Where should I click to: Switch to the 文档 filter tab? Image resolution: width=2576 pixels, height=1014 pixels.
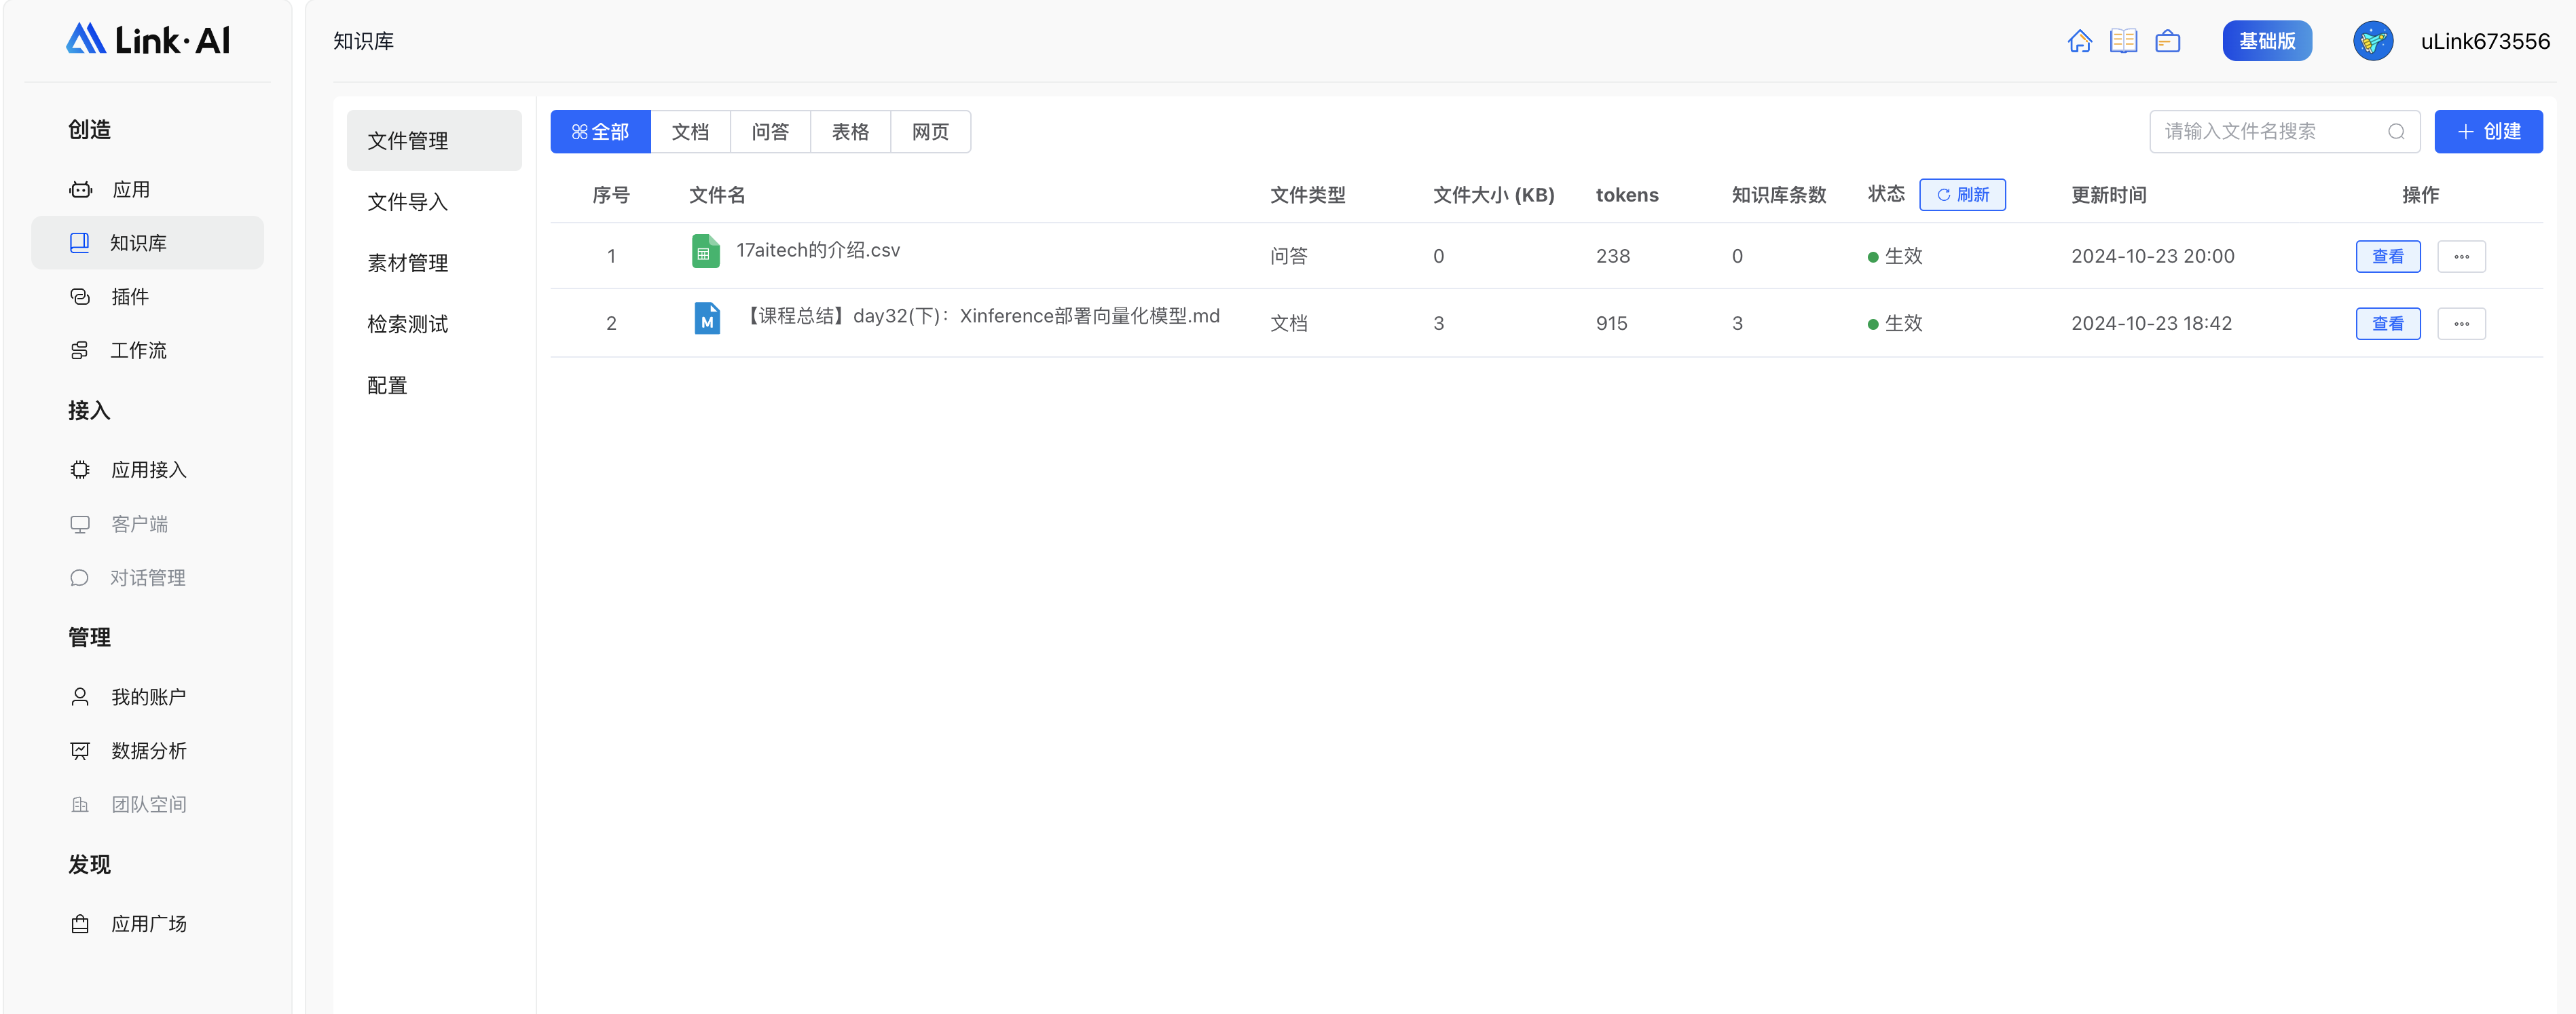click(x=690, y=132)
